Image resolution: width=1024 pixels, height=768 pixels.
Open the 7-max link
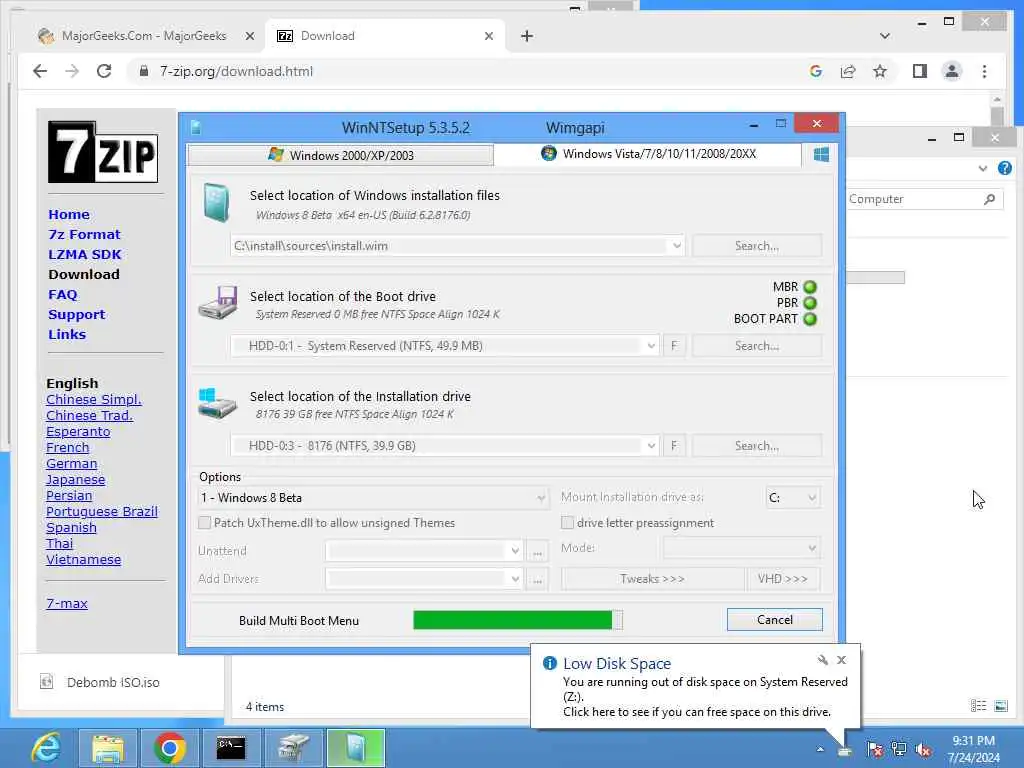67,604
